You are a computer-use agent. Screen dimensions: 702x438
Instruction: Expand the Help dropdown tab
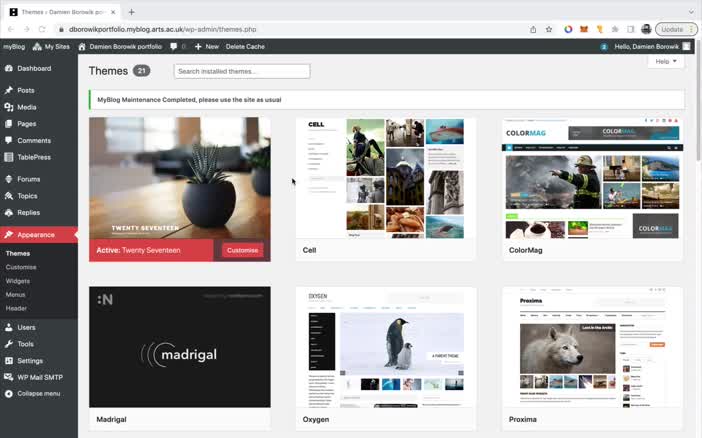pos(666,61)
